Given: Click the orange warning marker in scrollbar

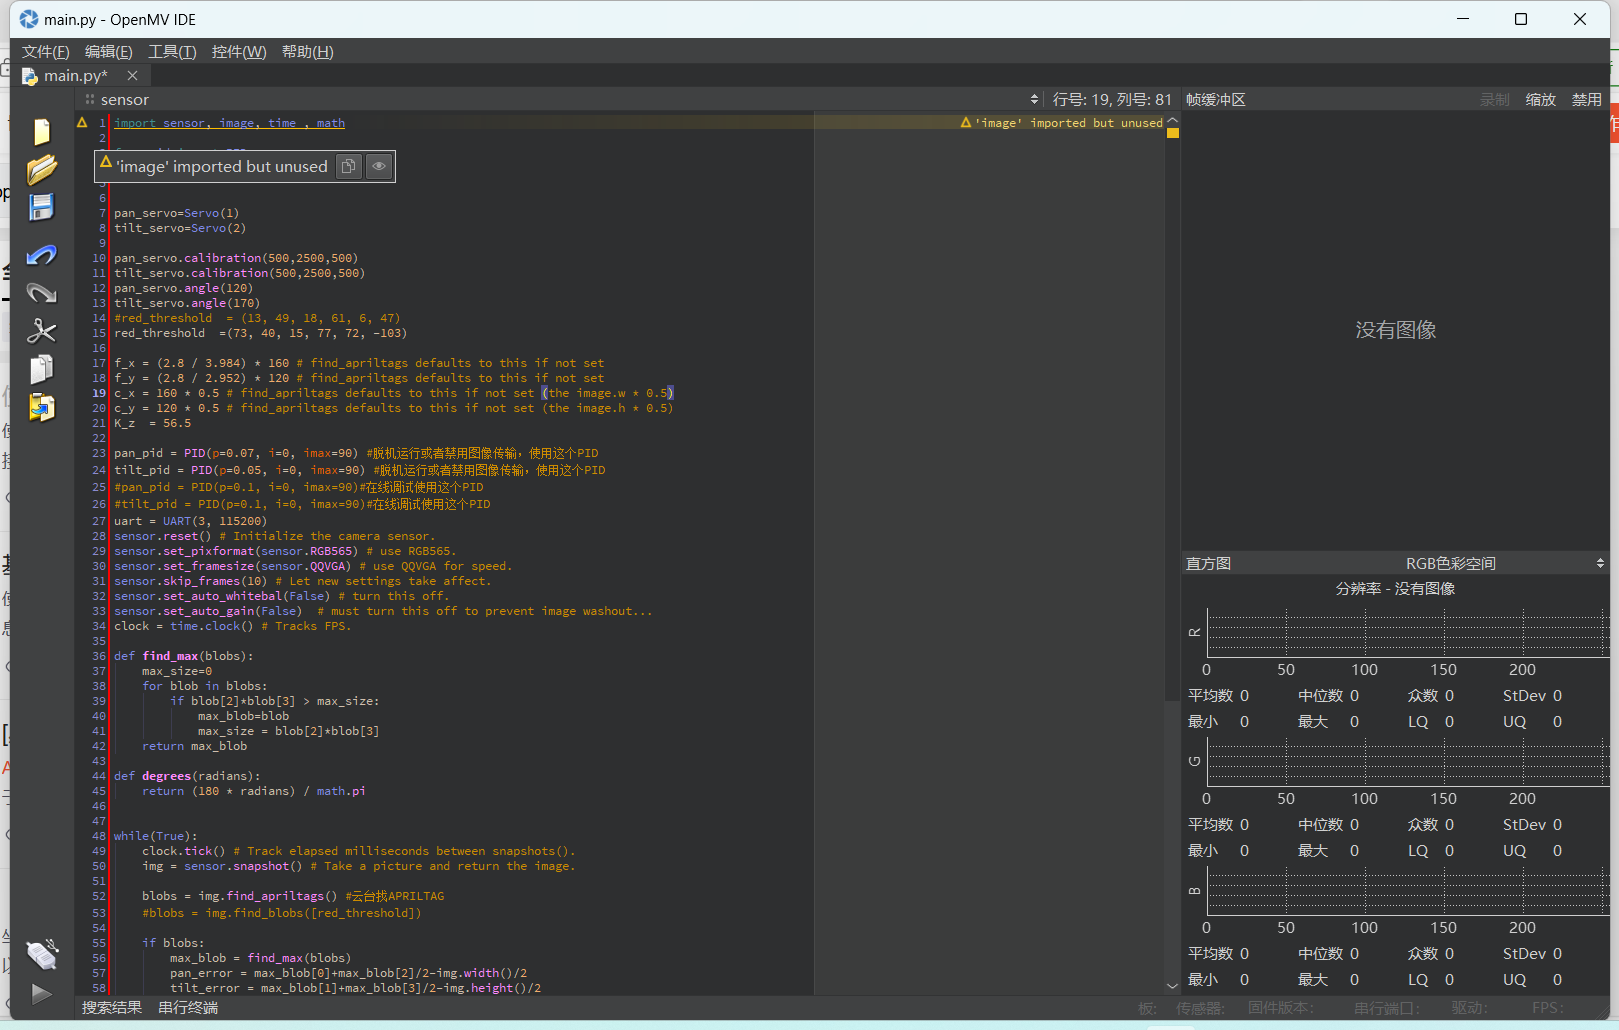Looking at the screenshot, I should tap(1173, 133).
